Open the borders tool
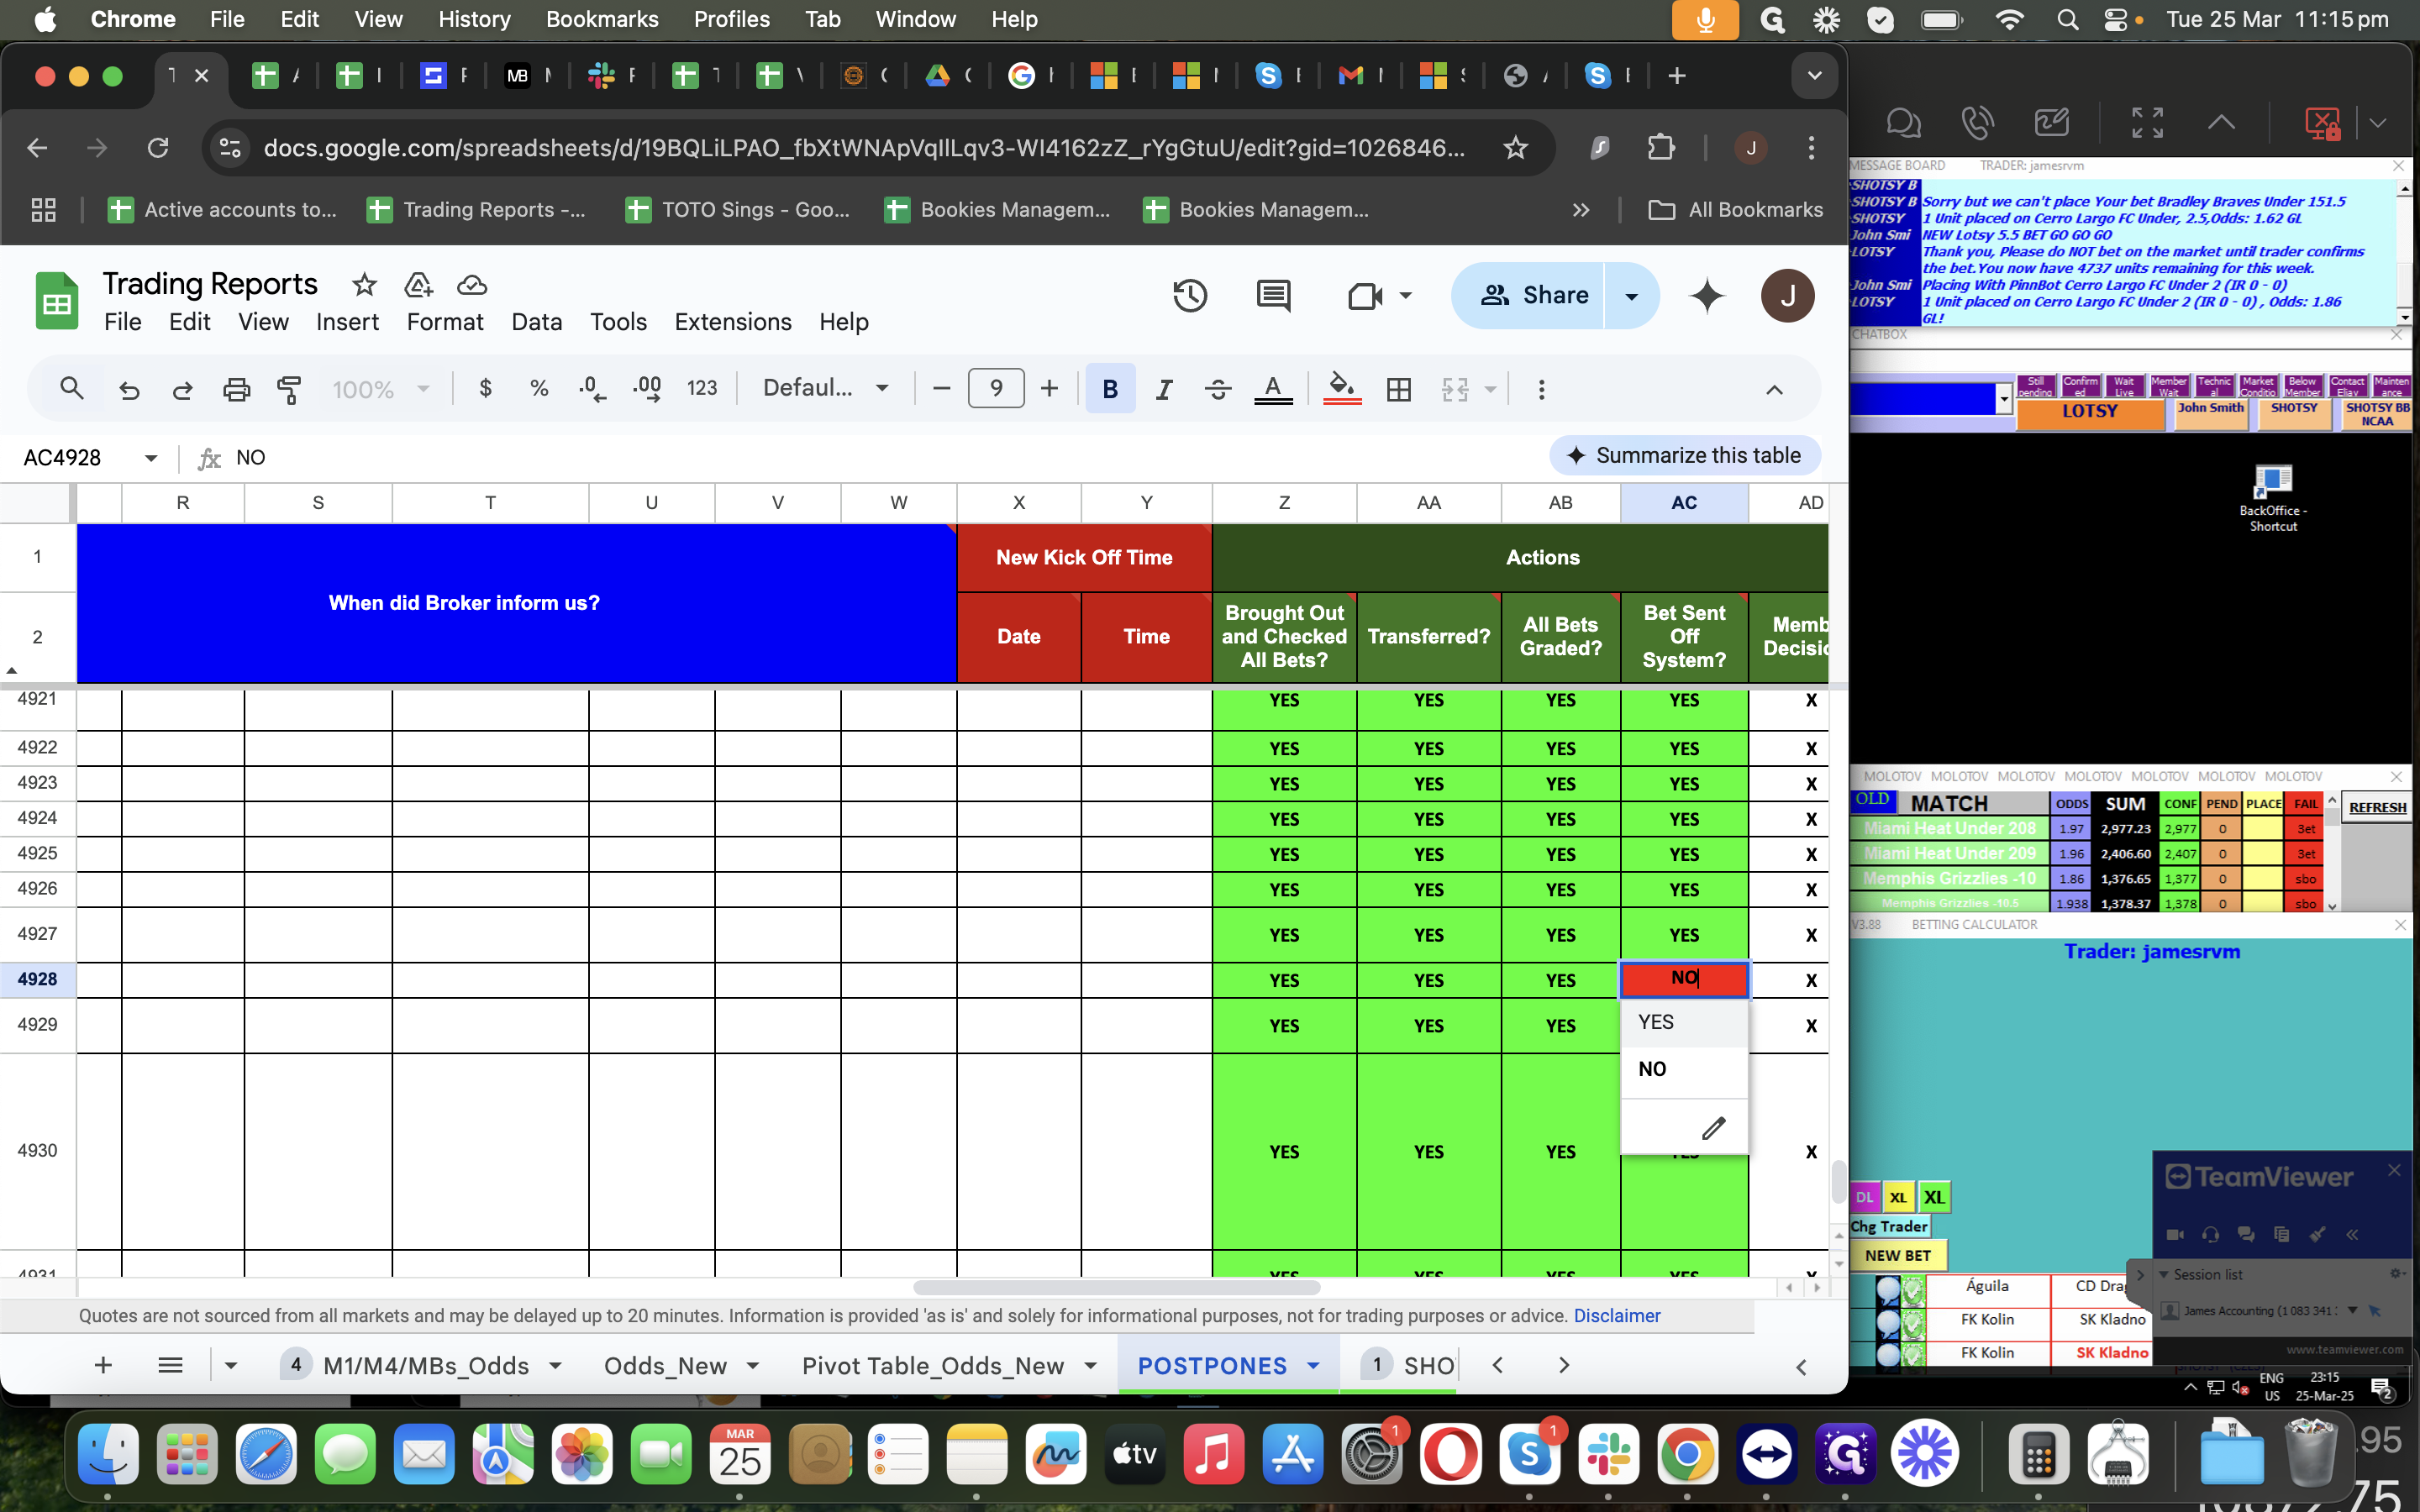Image resolution: width=2420 pixels, height=1512 pixels. coord(1399,389)
